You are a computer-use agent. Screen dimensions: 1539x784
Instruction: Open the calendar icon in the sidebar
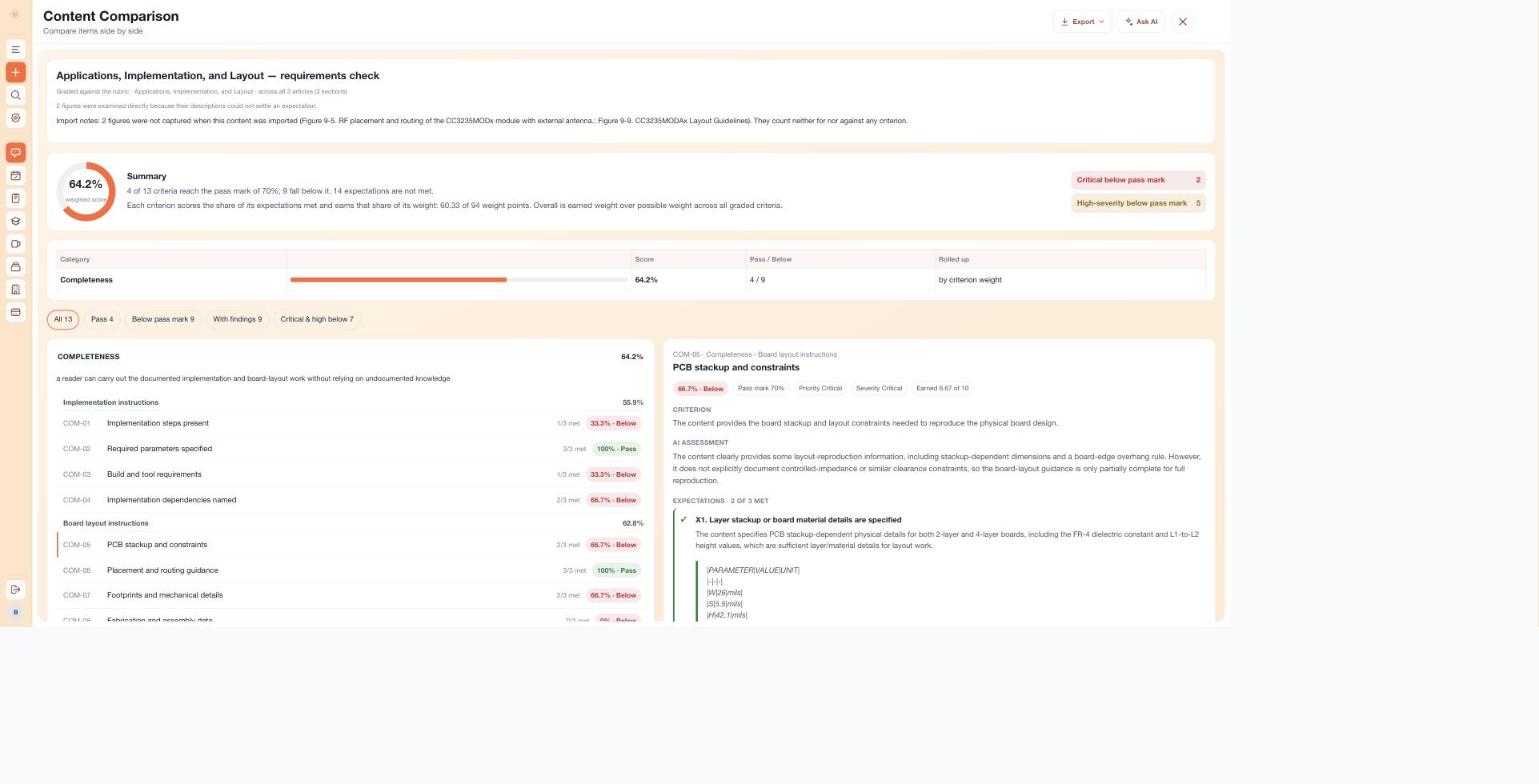(15, 176)
